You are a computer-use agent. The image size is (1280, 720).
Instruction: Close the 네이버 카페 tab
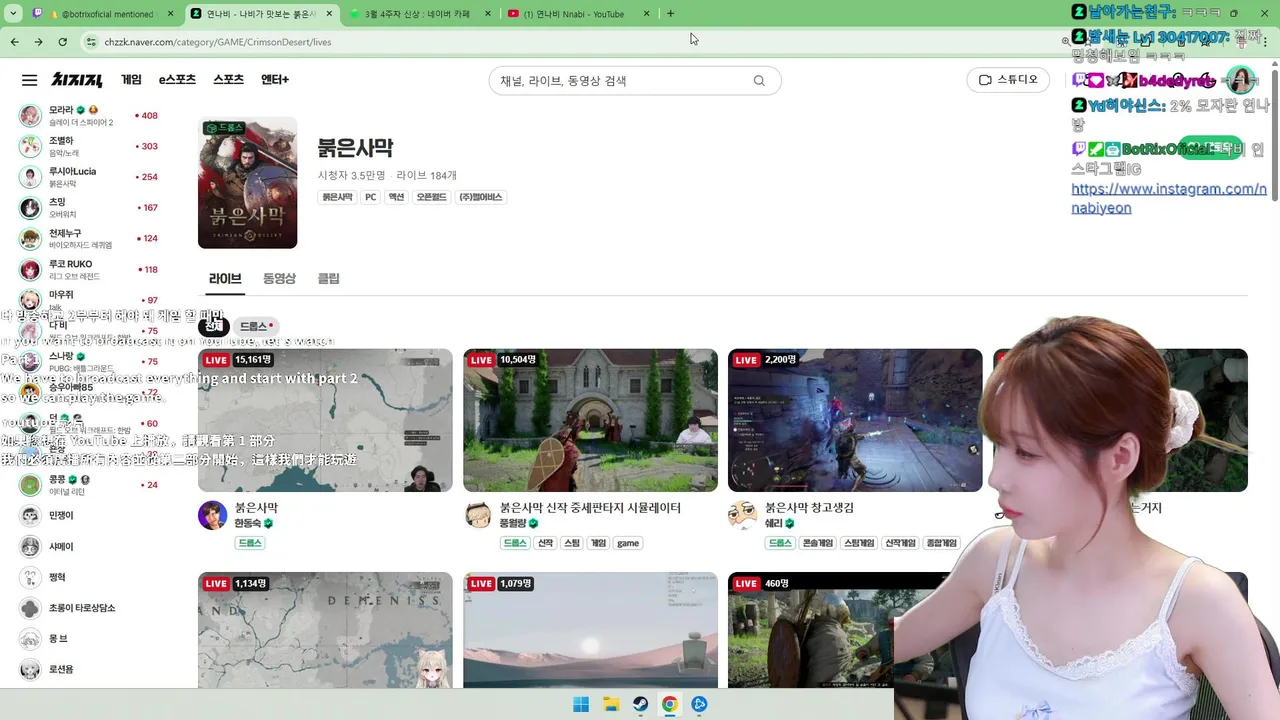coord(488,14)
